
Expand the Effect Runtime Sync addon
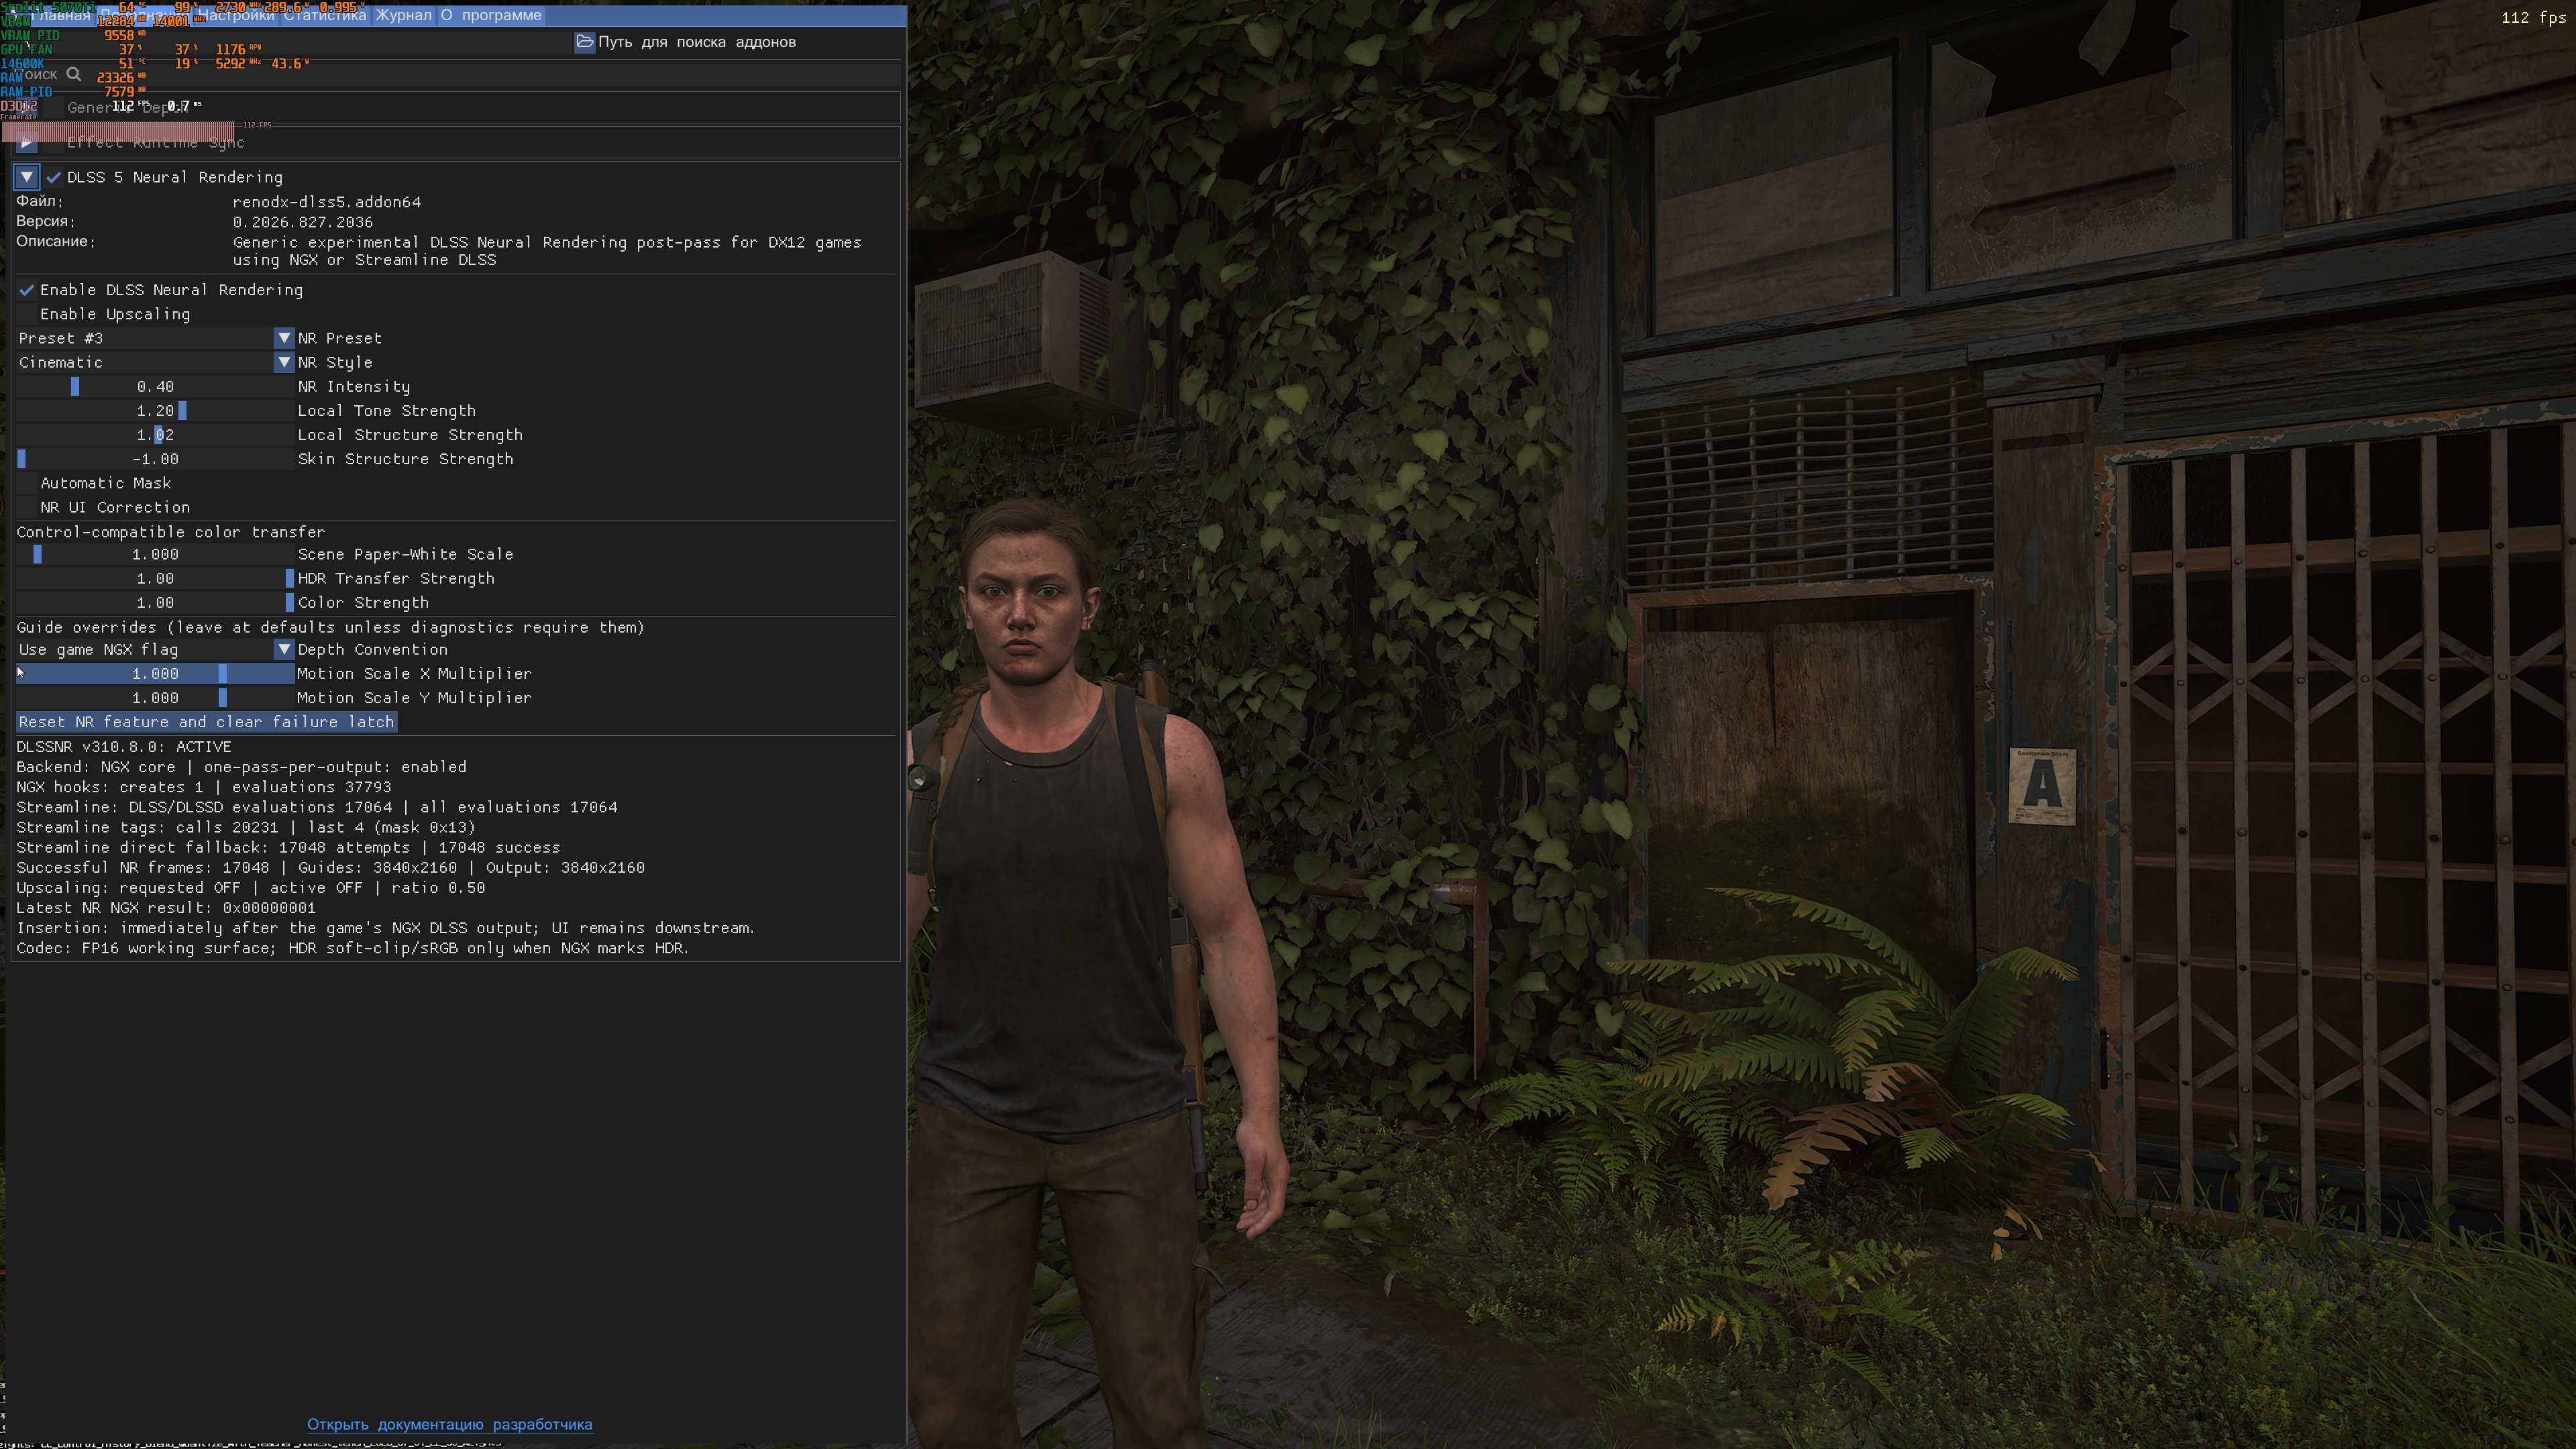27,143
